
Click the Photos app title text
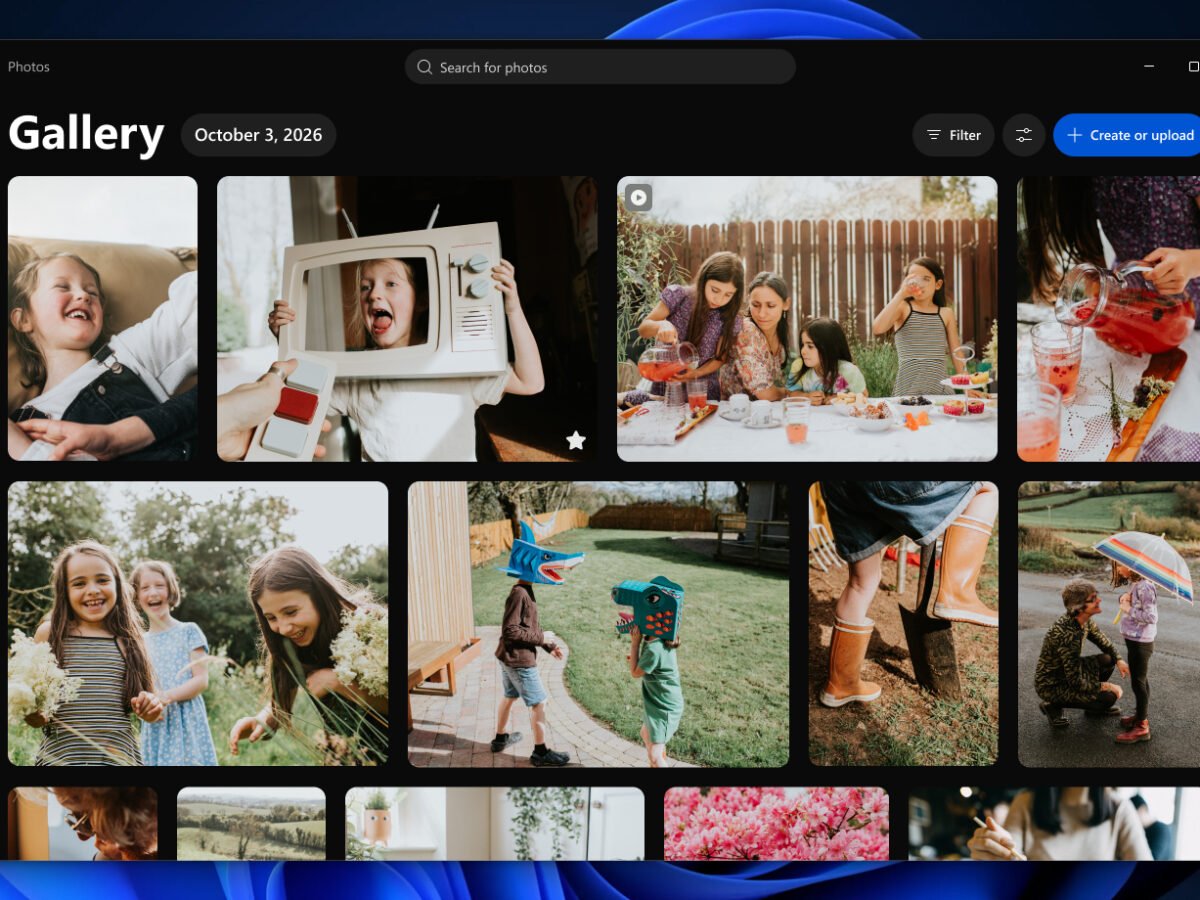(29, 67)
